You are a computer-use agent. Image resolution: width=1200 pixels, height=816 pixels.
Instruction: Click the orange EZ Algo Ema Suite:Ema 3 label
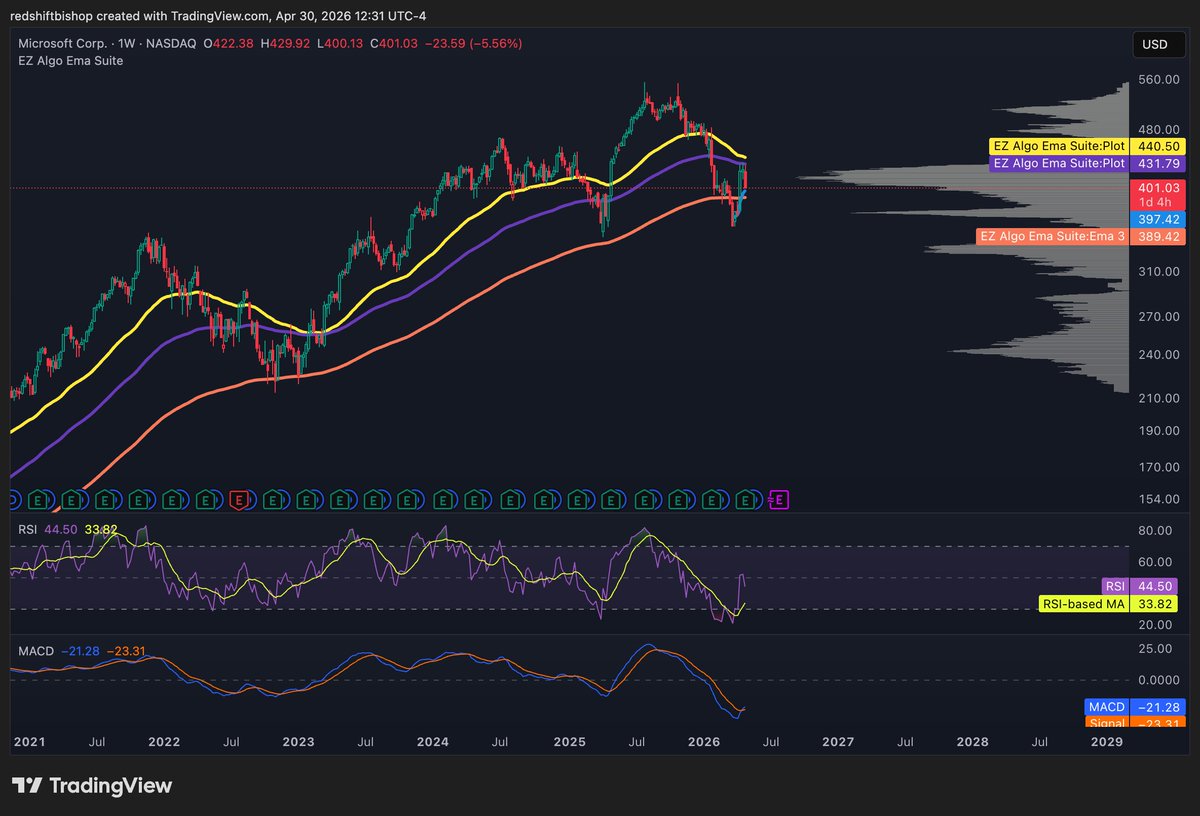1051,236
